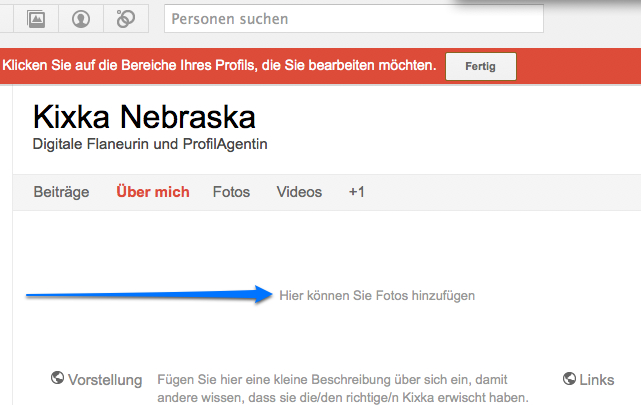This screenshot has height=405, width=641.
Task: Click the Profile icon in top bar
Action: click(81, 18)
